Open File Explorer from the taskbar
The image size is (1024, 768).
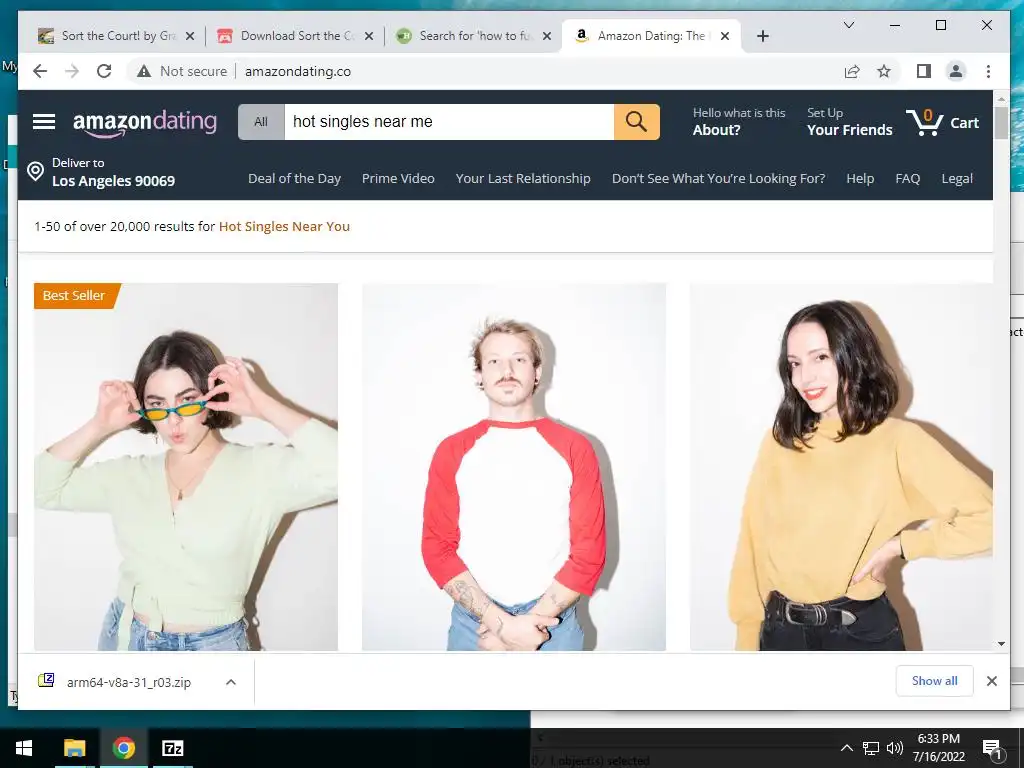pyautogui.click(x=74, y=748)
